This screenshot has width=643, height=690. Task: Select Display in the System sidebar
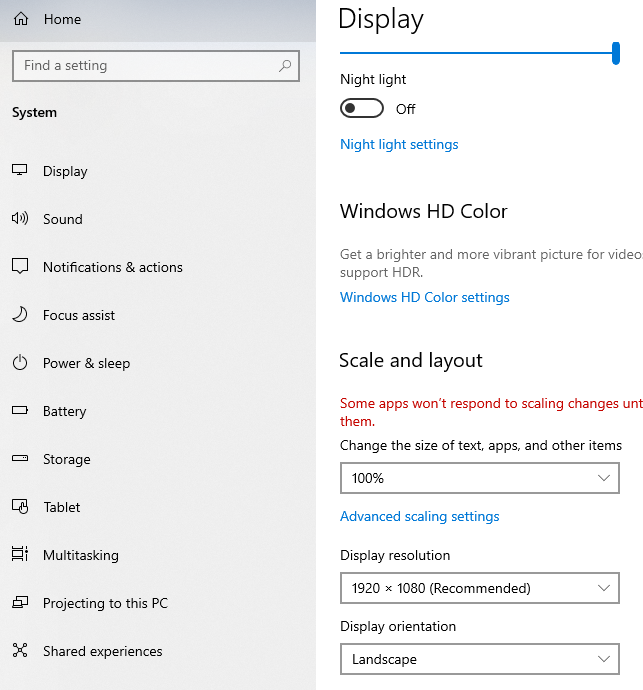pyautogui.click(x=65, y=171)
